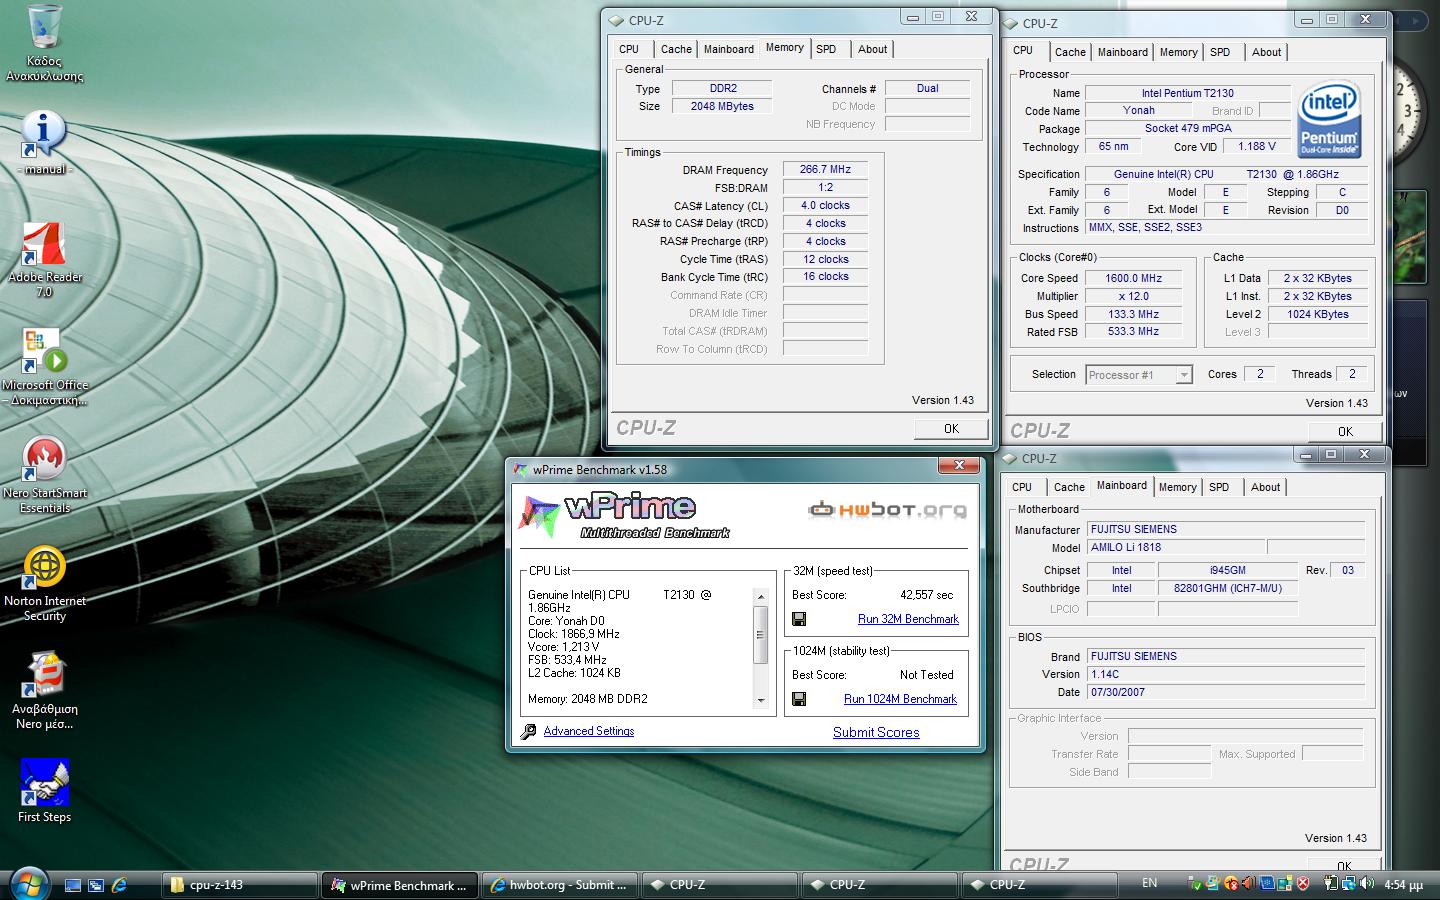Open Cache tab in top-right CPU-Z window
Screen dimensions: 1440x900
[1070, 52]
